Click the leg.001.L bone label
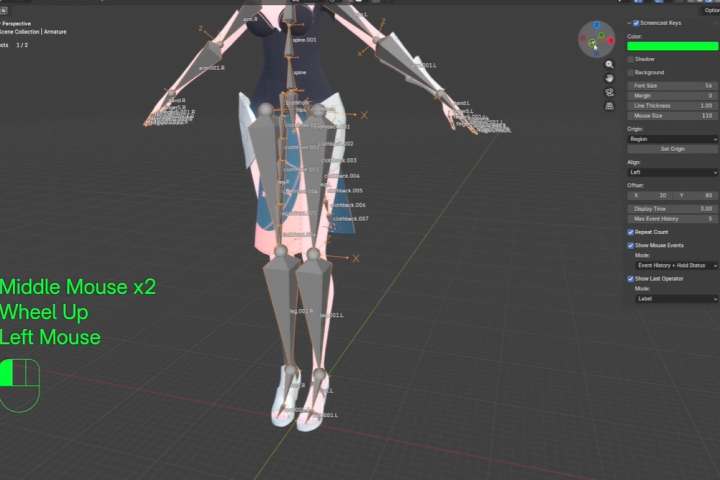 [x=332, y=316]
